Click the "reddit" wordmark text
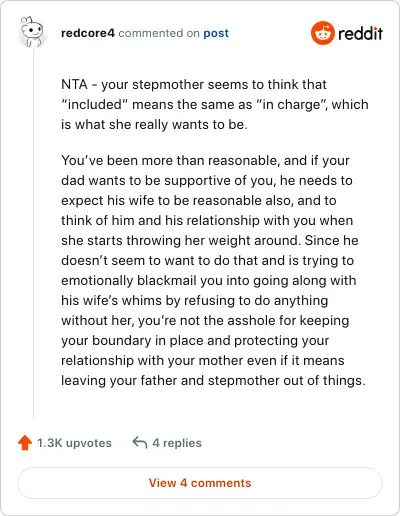 pyautogui.click(x=360, y=33)
